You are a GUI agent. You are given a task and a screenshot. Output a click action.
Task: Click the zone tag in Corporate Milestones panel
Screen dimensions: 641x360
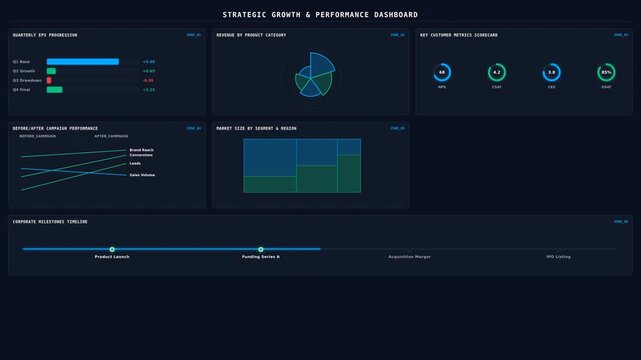[x=621, y=221]
